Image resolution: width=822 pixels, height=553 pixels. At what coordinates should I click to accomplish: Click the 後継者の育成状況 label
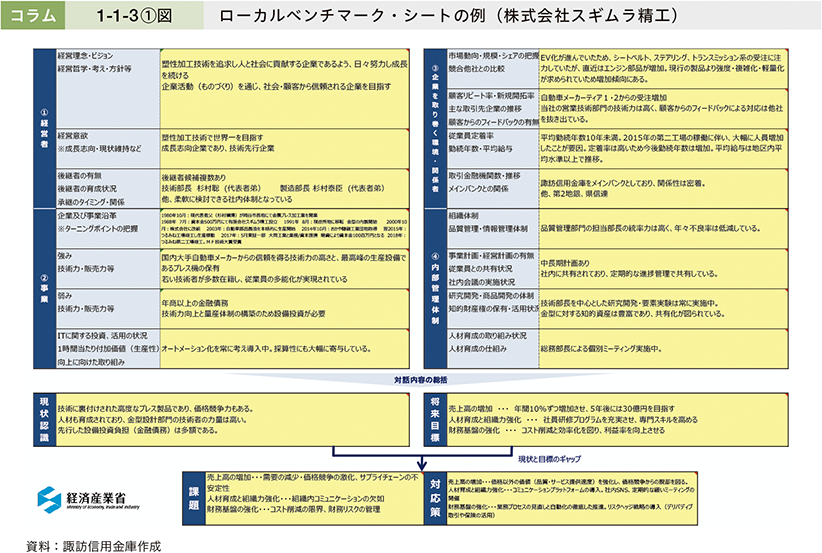tap(87, 189)
